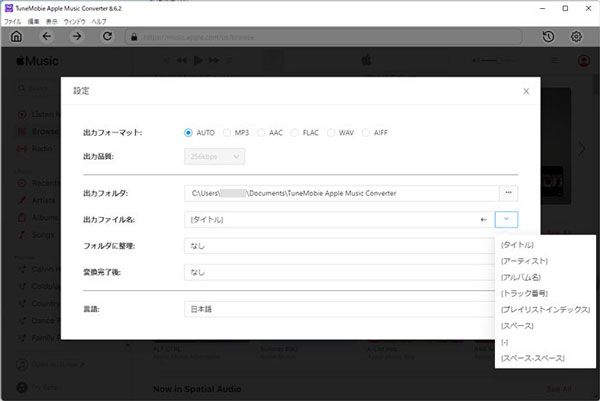Click the Apple Music logo in sidebar
The image size is (600, 401).
point(37,61)
